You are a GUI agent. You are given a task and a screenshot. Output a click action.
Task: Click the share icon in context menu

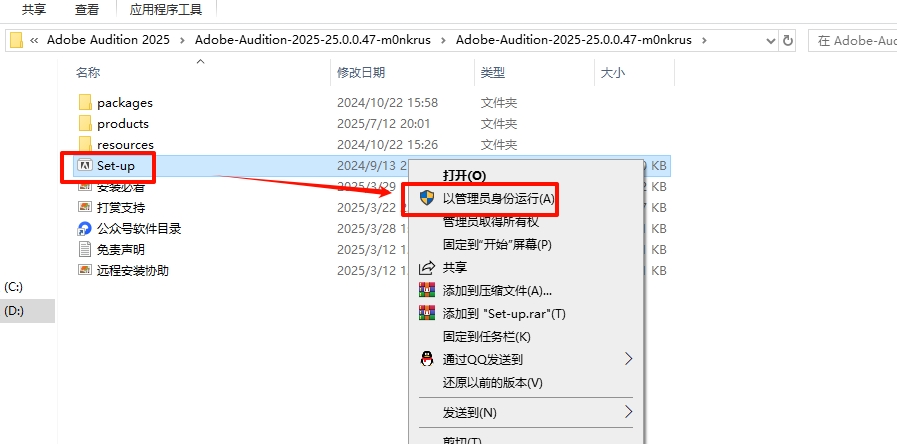pos(427,267)
